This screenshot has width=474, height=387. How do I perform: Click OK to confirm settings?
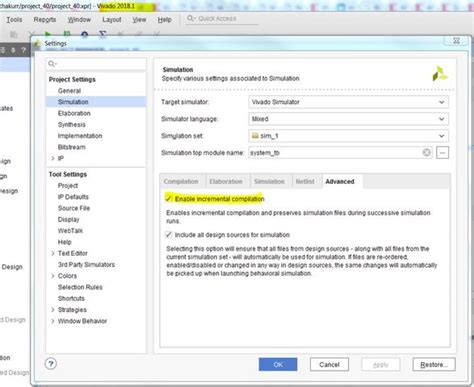pyautogui.click(x=278, y=365)
